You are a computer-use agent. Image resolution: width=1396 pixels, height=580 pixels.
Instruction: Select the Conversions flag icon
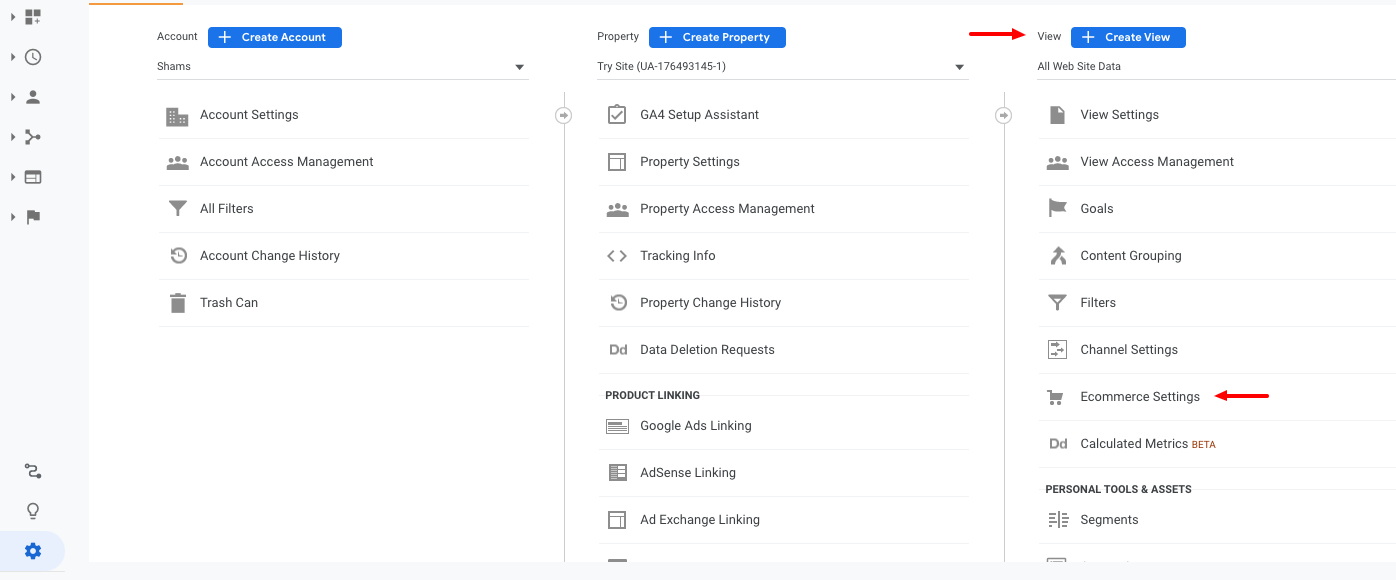click(32, 217)
